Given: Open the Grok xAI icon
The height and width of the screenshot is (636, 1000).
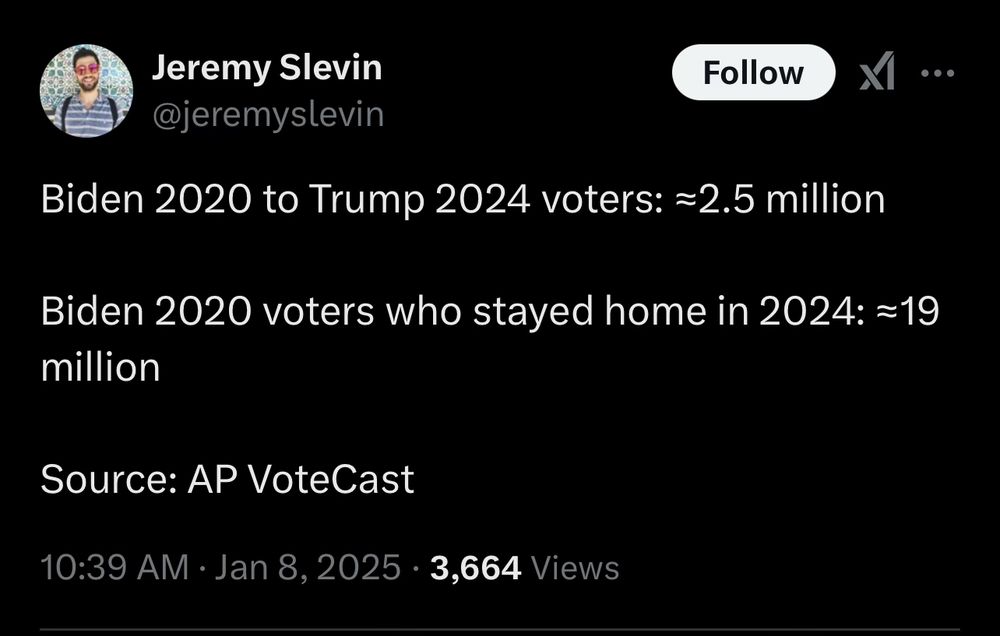Looking at the screenshot, I should click(876, 72).
